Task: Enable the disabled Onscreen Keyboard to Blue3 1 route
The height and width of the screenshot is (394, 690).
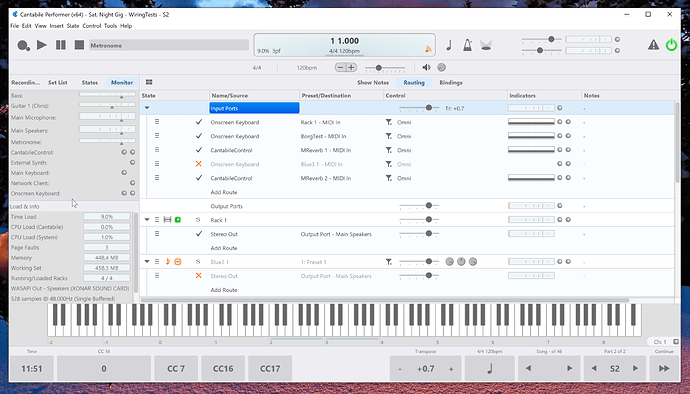Action: [x=199, y=164]
